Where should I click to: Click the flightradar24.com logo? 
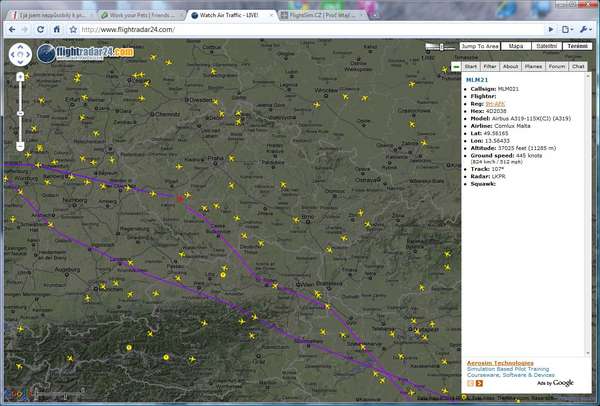85,53
